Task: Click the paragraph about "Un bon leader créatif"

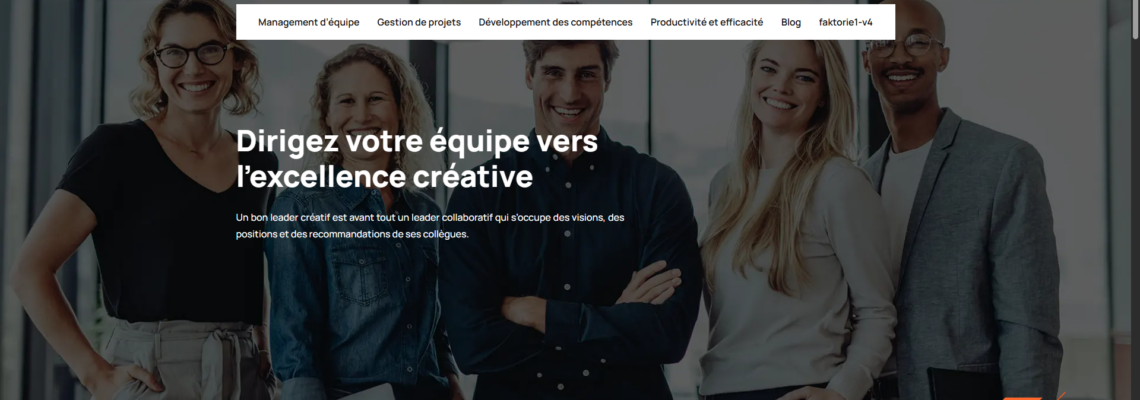Action: click(430, 225)
